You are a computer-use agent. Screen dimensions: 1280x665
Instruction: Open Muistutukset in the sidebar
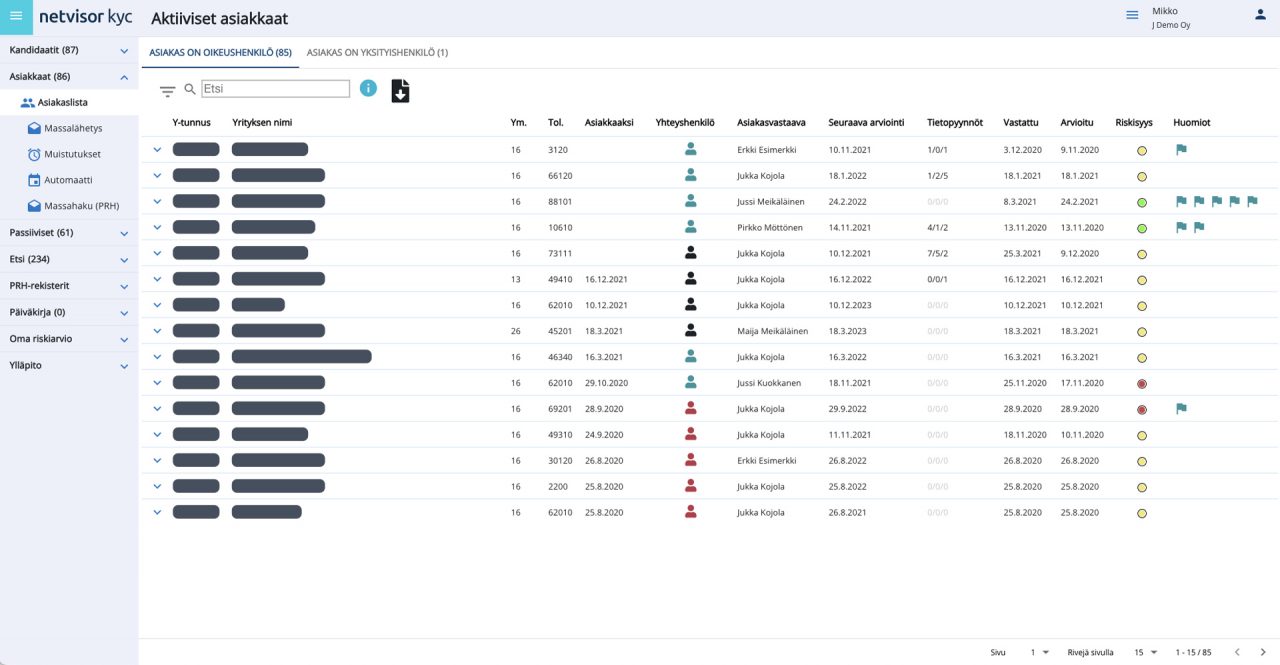coord(72,154)
